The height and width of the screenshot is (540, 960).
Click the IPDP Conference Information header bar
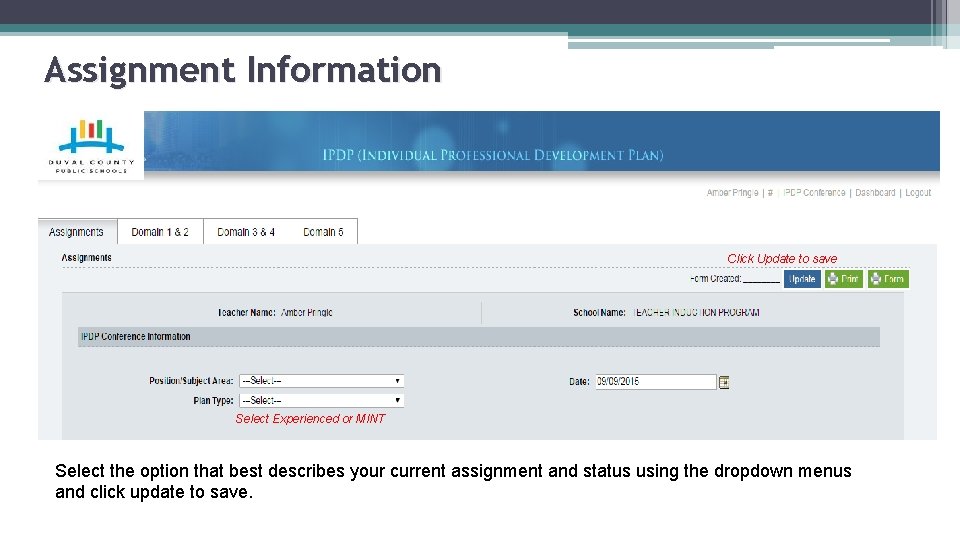pyautogui.click(x=479, y=337)
